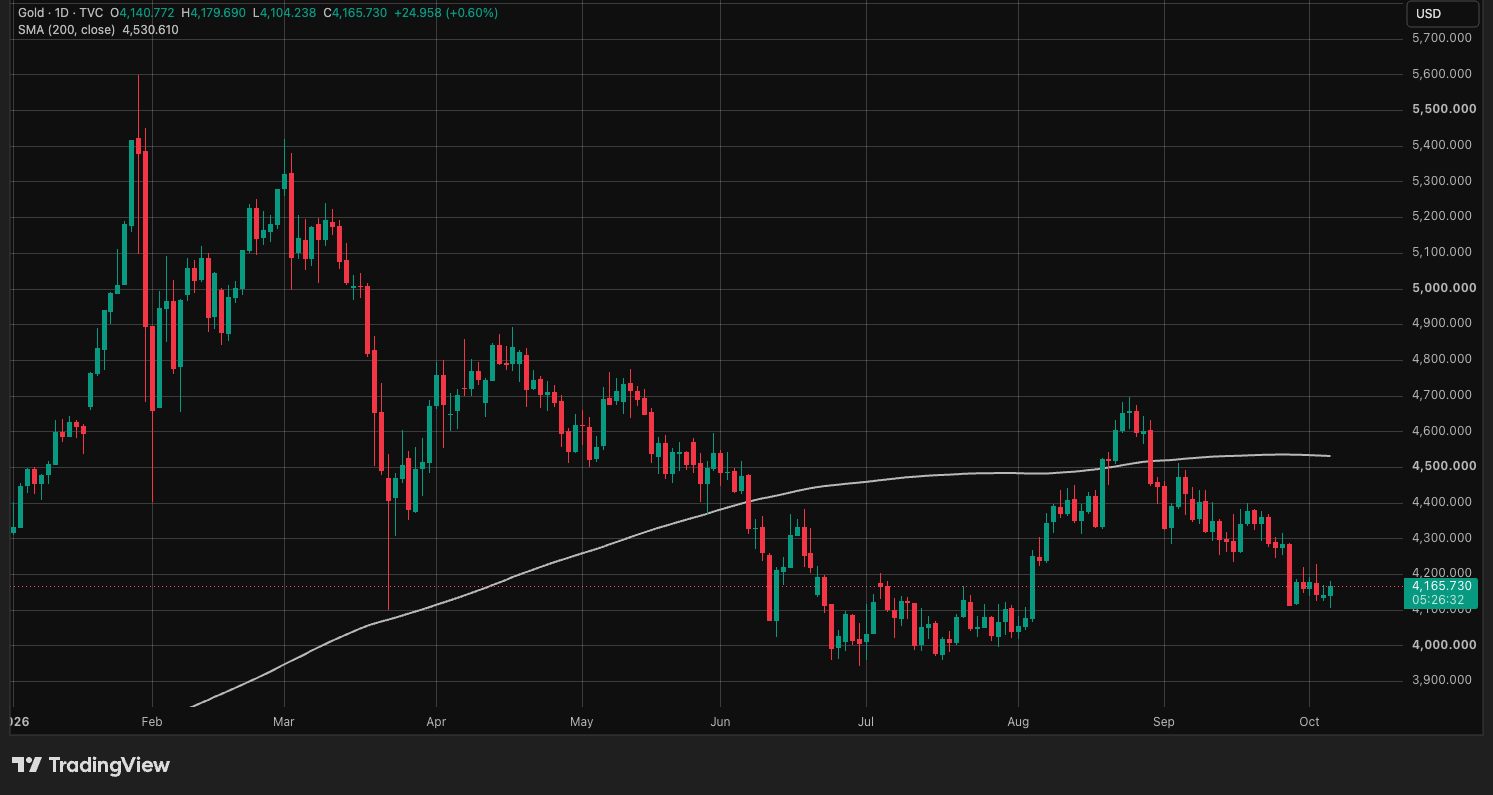1493x795 pixels.
Task: Click the 5,700.000 price axis label
Action: pos(1440,38)
